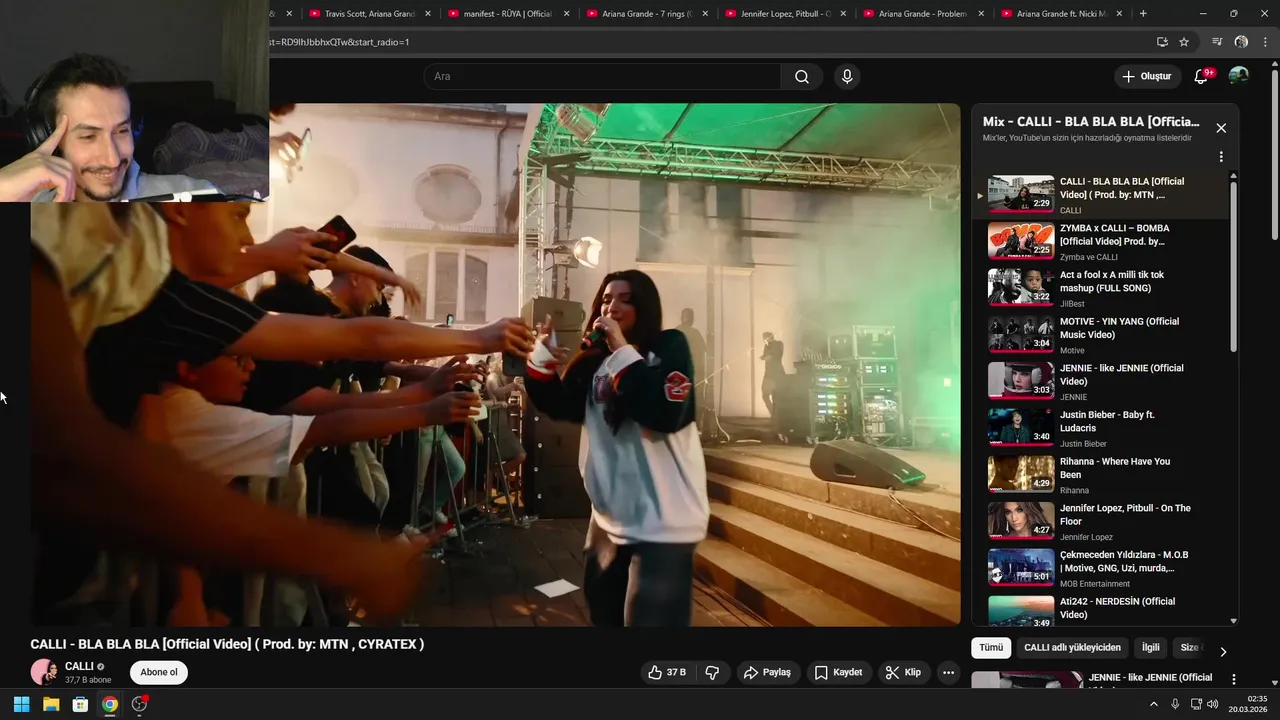This screenshot has width=1280, height=720.
Task: Open YouTube notifications bell
Action: coord(1201,77)
